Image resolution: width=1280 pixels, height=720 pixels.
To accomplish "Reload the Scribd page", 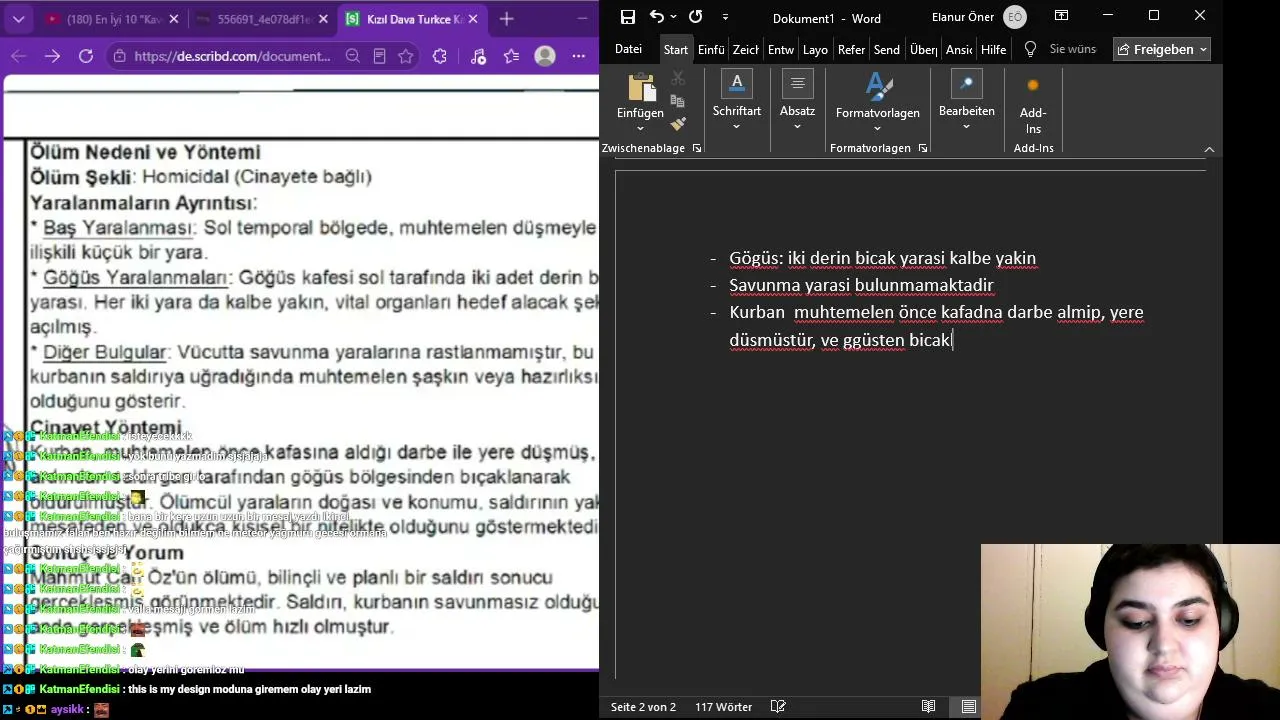I will pyautogui.click(x=86, y=56).
